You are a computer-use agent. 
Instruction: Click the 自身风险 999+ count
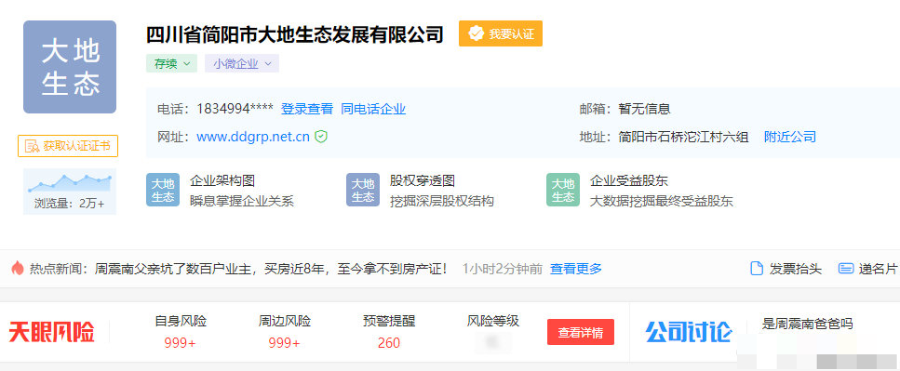(180, 343)
